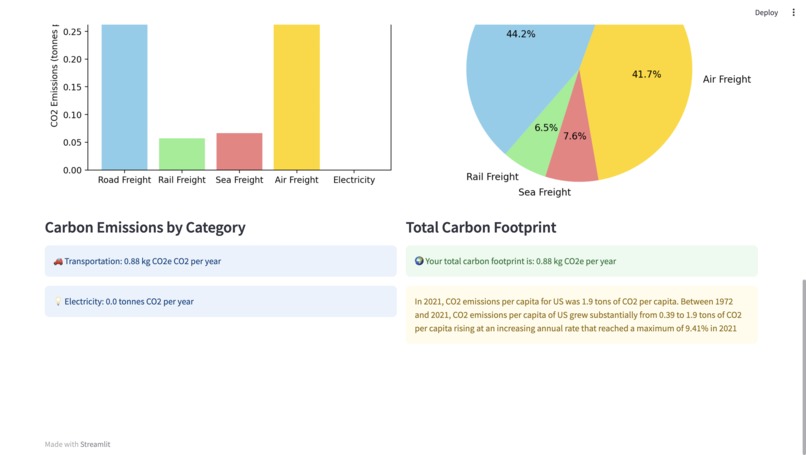Click the red Sea Freight bar
This screenshot has height=455, width=806.
coord(239,151)
